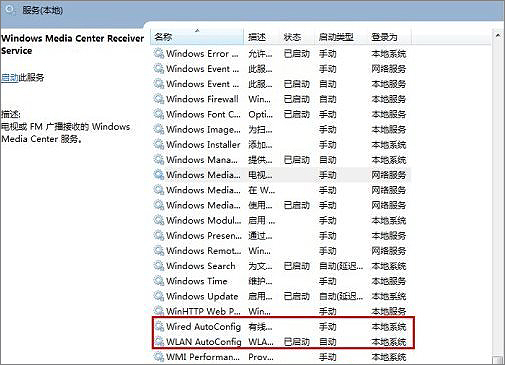Click the WinHTTP Web P... service icon
This screenshot has height=365, width=505.
[x=159, y=311]
